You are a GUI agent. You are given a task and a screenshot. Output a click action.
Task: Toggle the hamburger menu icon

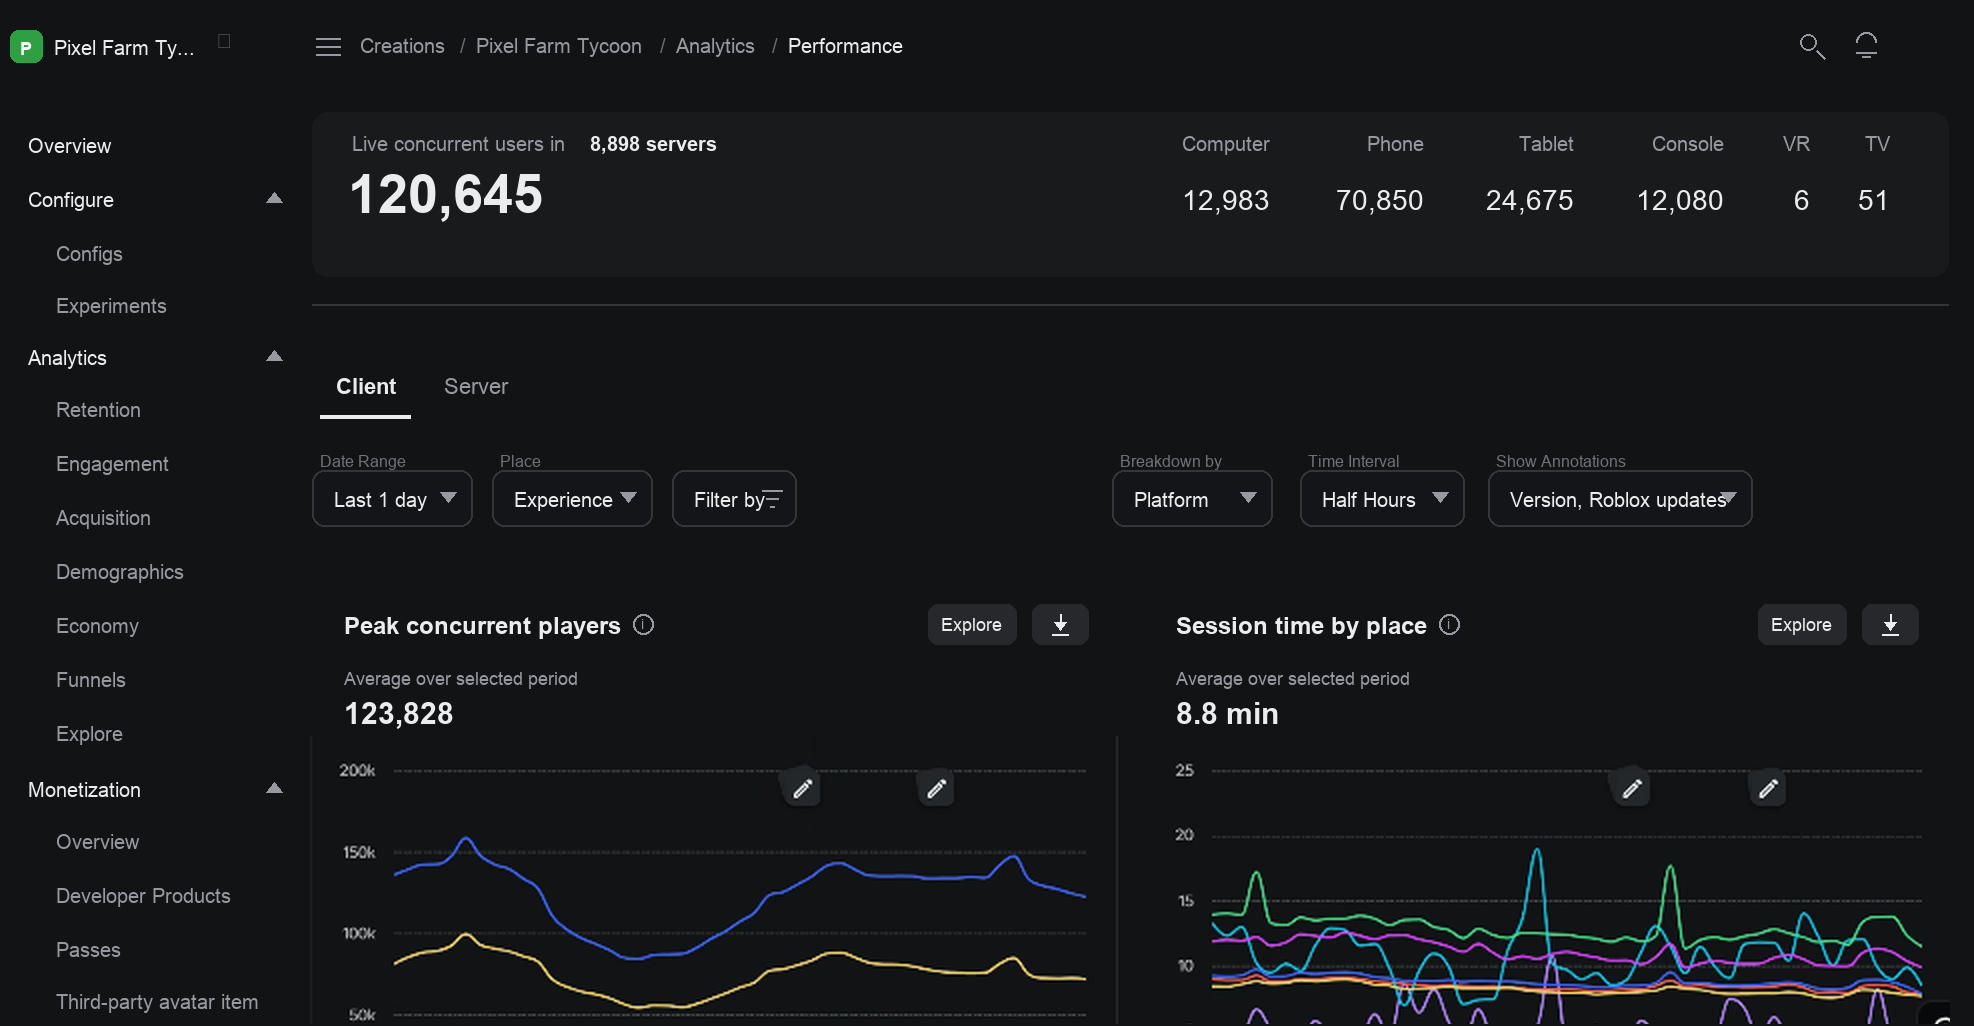pos(328,47)
